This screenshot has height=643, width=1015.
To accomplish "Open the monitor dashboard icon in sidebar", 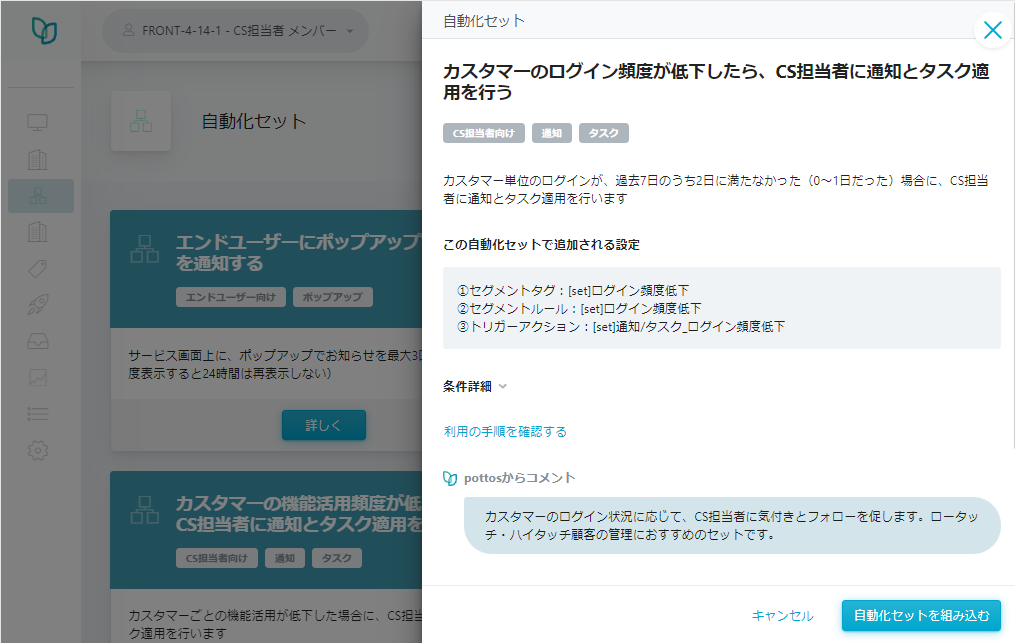I will [38, 122].
